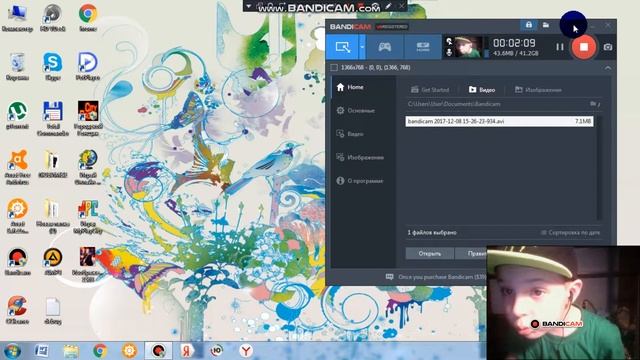The height and width of the screenshot is (360, 640).
Task: Open webcam overlay preview thumbnail in Bandicam header
Action: (x=468, y=47)
